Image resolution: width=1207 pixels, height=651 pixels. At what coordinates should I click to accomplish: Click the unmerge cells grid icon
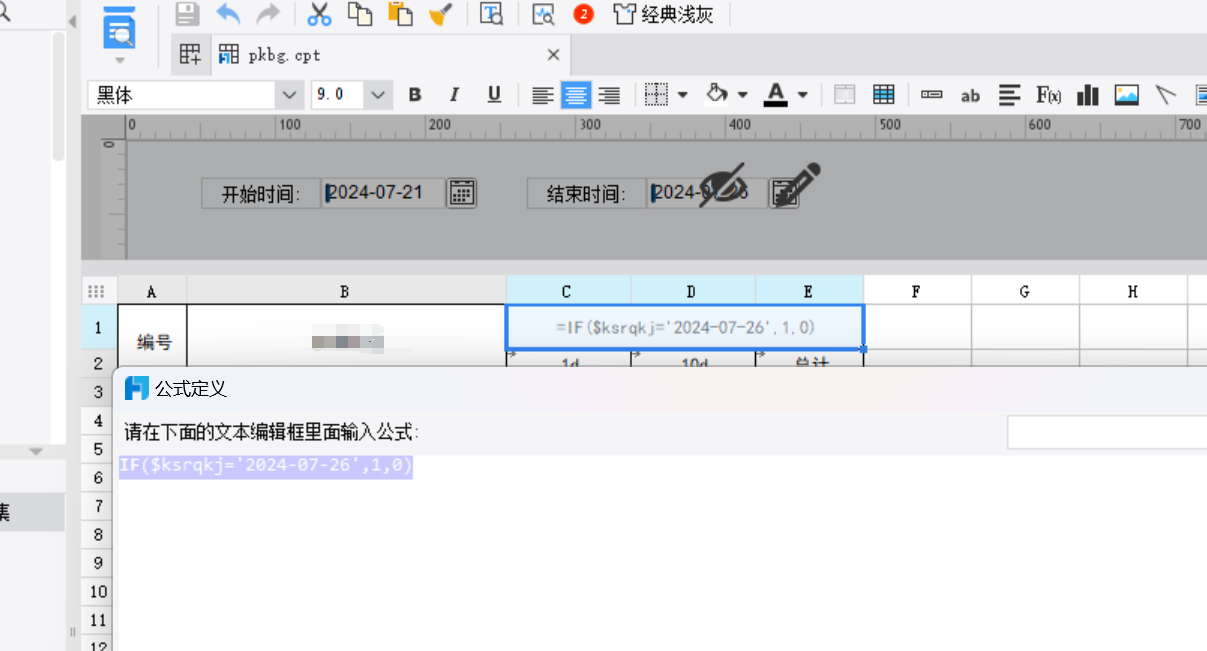tap(883, 95)
